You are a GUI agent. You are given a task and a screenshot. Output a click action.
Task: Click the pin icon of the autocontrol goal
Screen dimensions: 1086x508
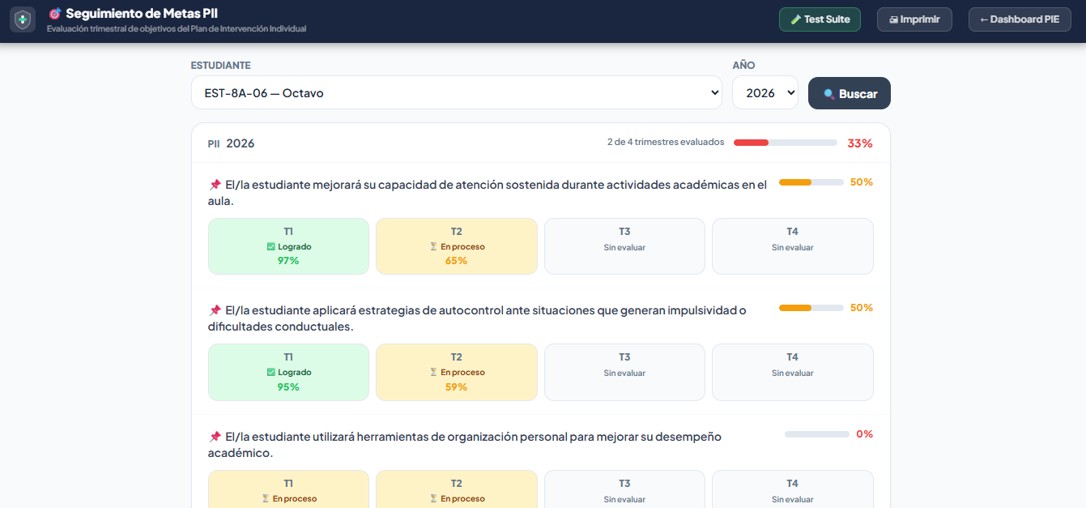click(215, 310)
